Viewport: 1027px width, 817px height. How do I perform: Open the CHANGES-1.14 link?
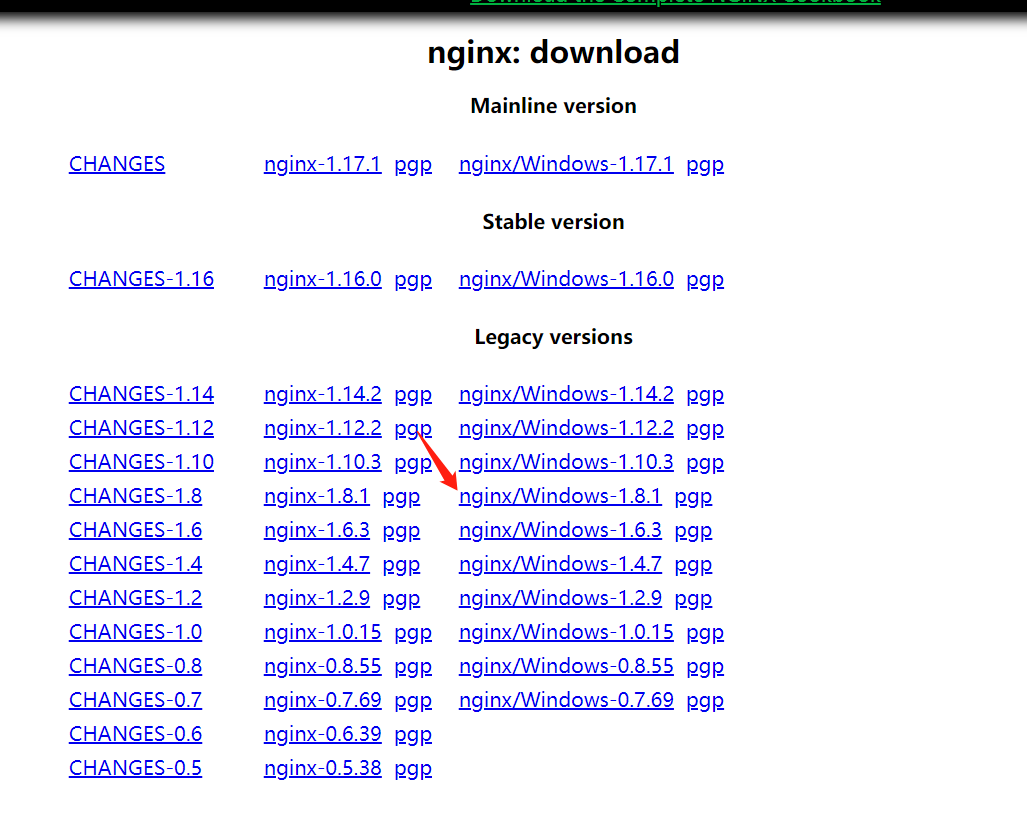pyautogui.click(x=141, y=394)
